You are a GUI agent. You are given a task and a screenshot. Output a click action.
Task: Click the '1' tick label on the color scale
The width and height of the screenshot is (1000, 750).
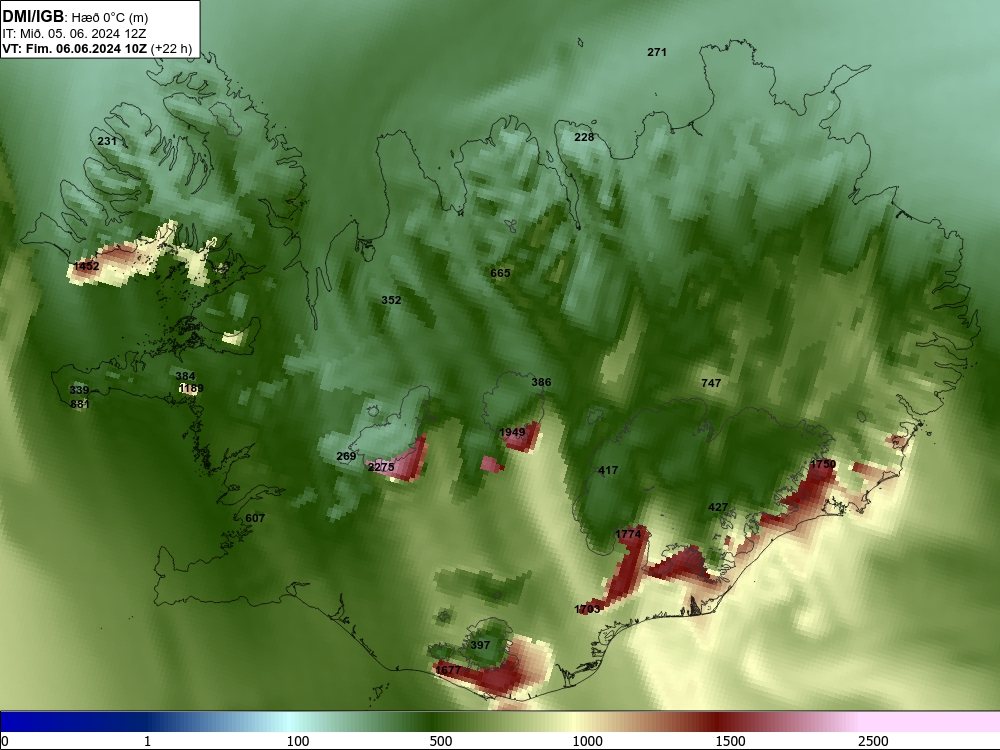pyautogui.click(x=147, y=741)
